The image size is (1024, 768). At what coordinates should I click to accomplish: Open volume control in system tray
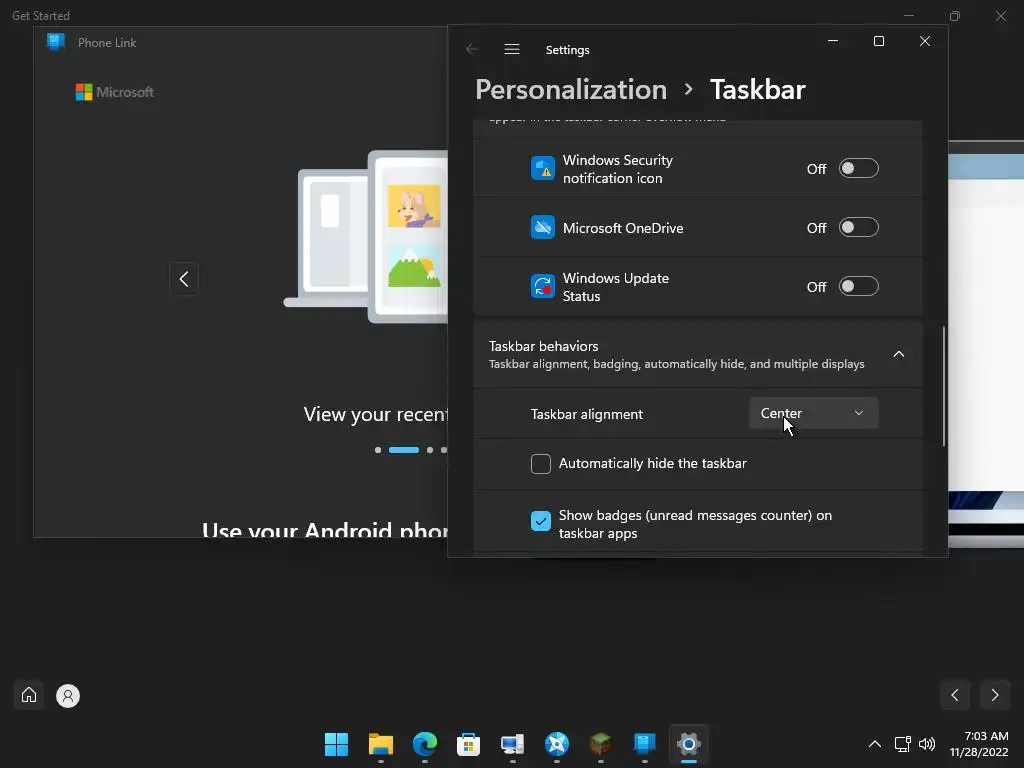927,744
